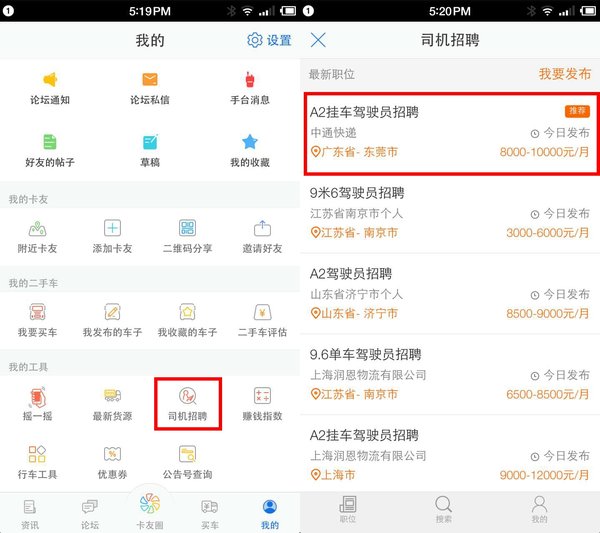Open 设置 settings in the header
The image size is (600, 533).
click(270, 40)
